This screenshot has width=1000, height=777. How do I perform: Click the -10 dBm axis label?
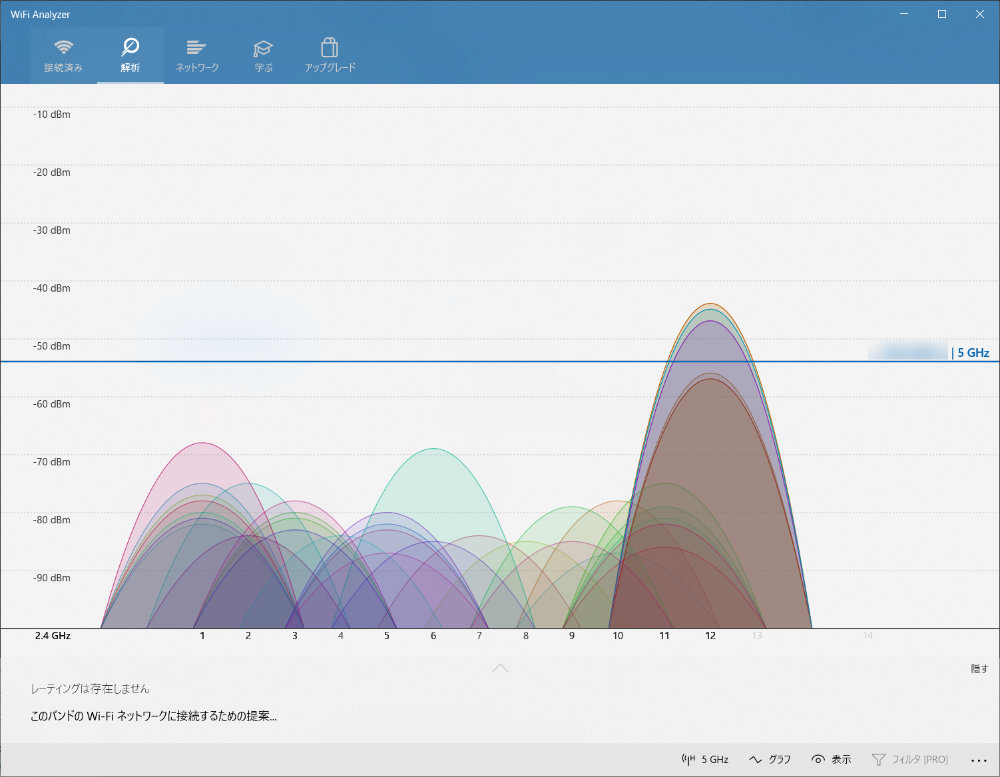pos(52,114)
